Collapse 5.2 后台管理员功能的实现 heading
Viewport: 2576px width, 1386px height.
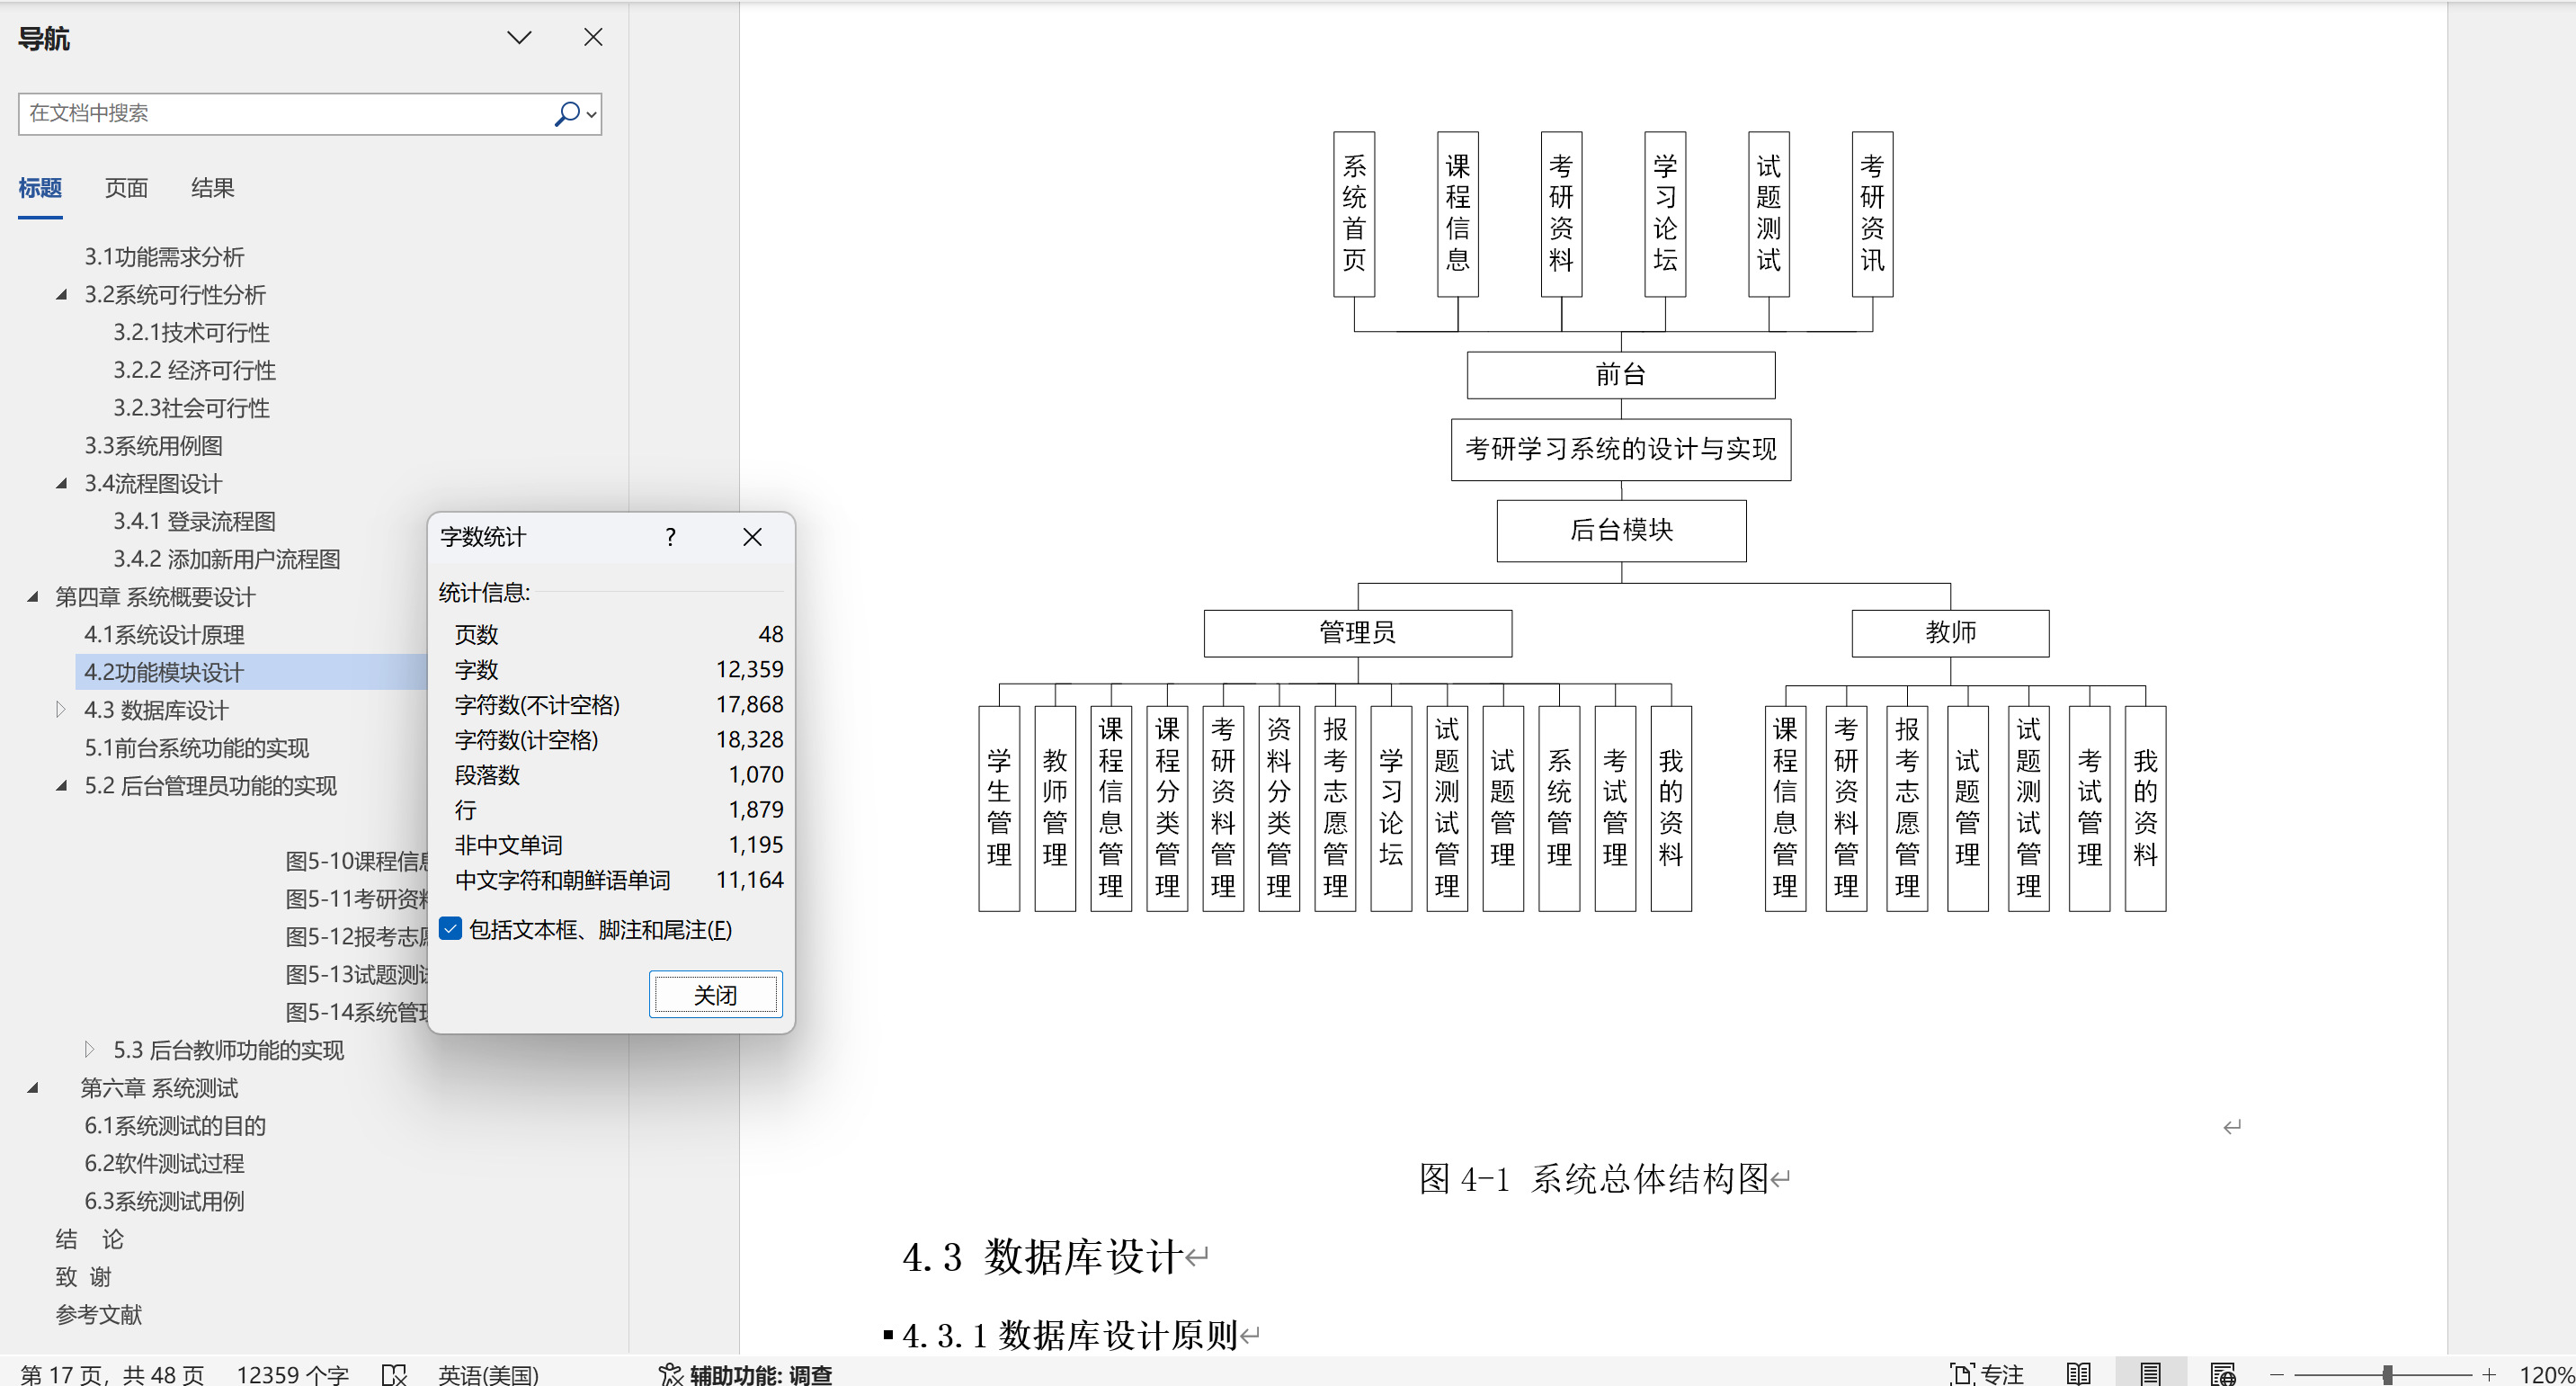pos(61,786)
